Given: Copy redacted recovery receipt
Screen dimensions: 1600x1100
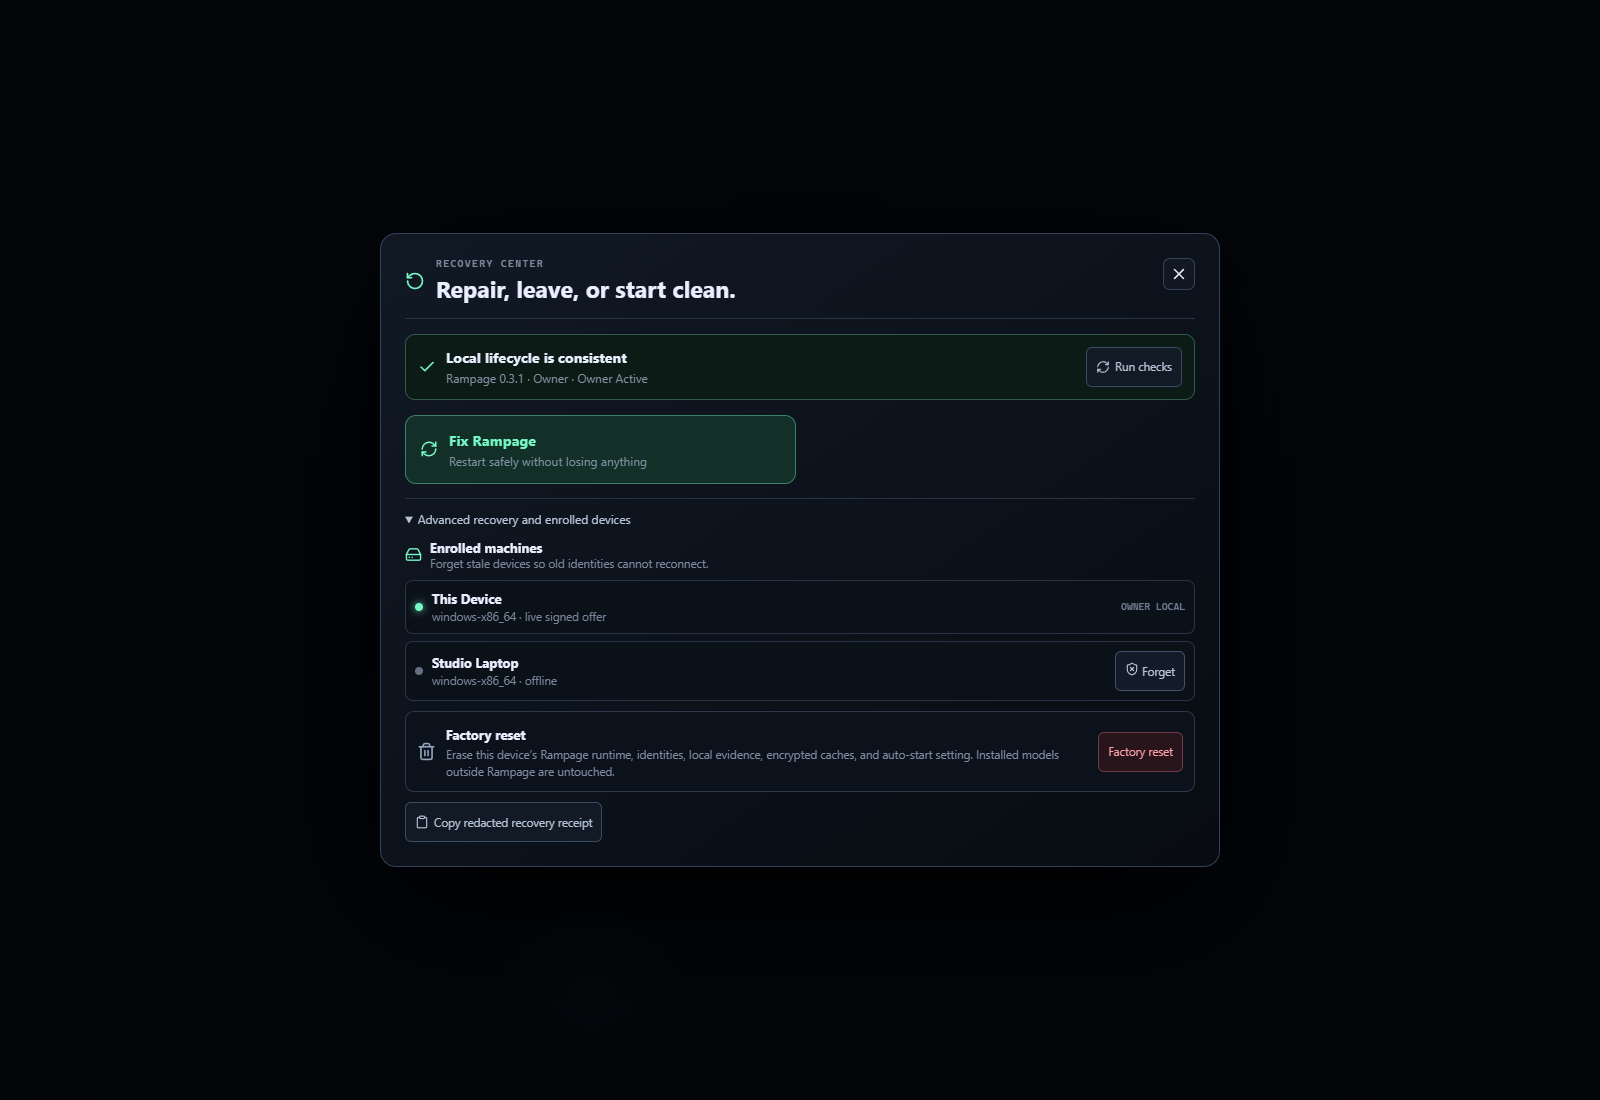Looking at the screenshot, I should coord(503,822).
